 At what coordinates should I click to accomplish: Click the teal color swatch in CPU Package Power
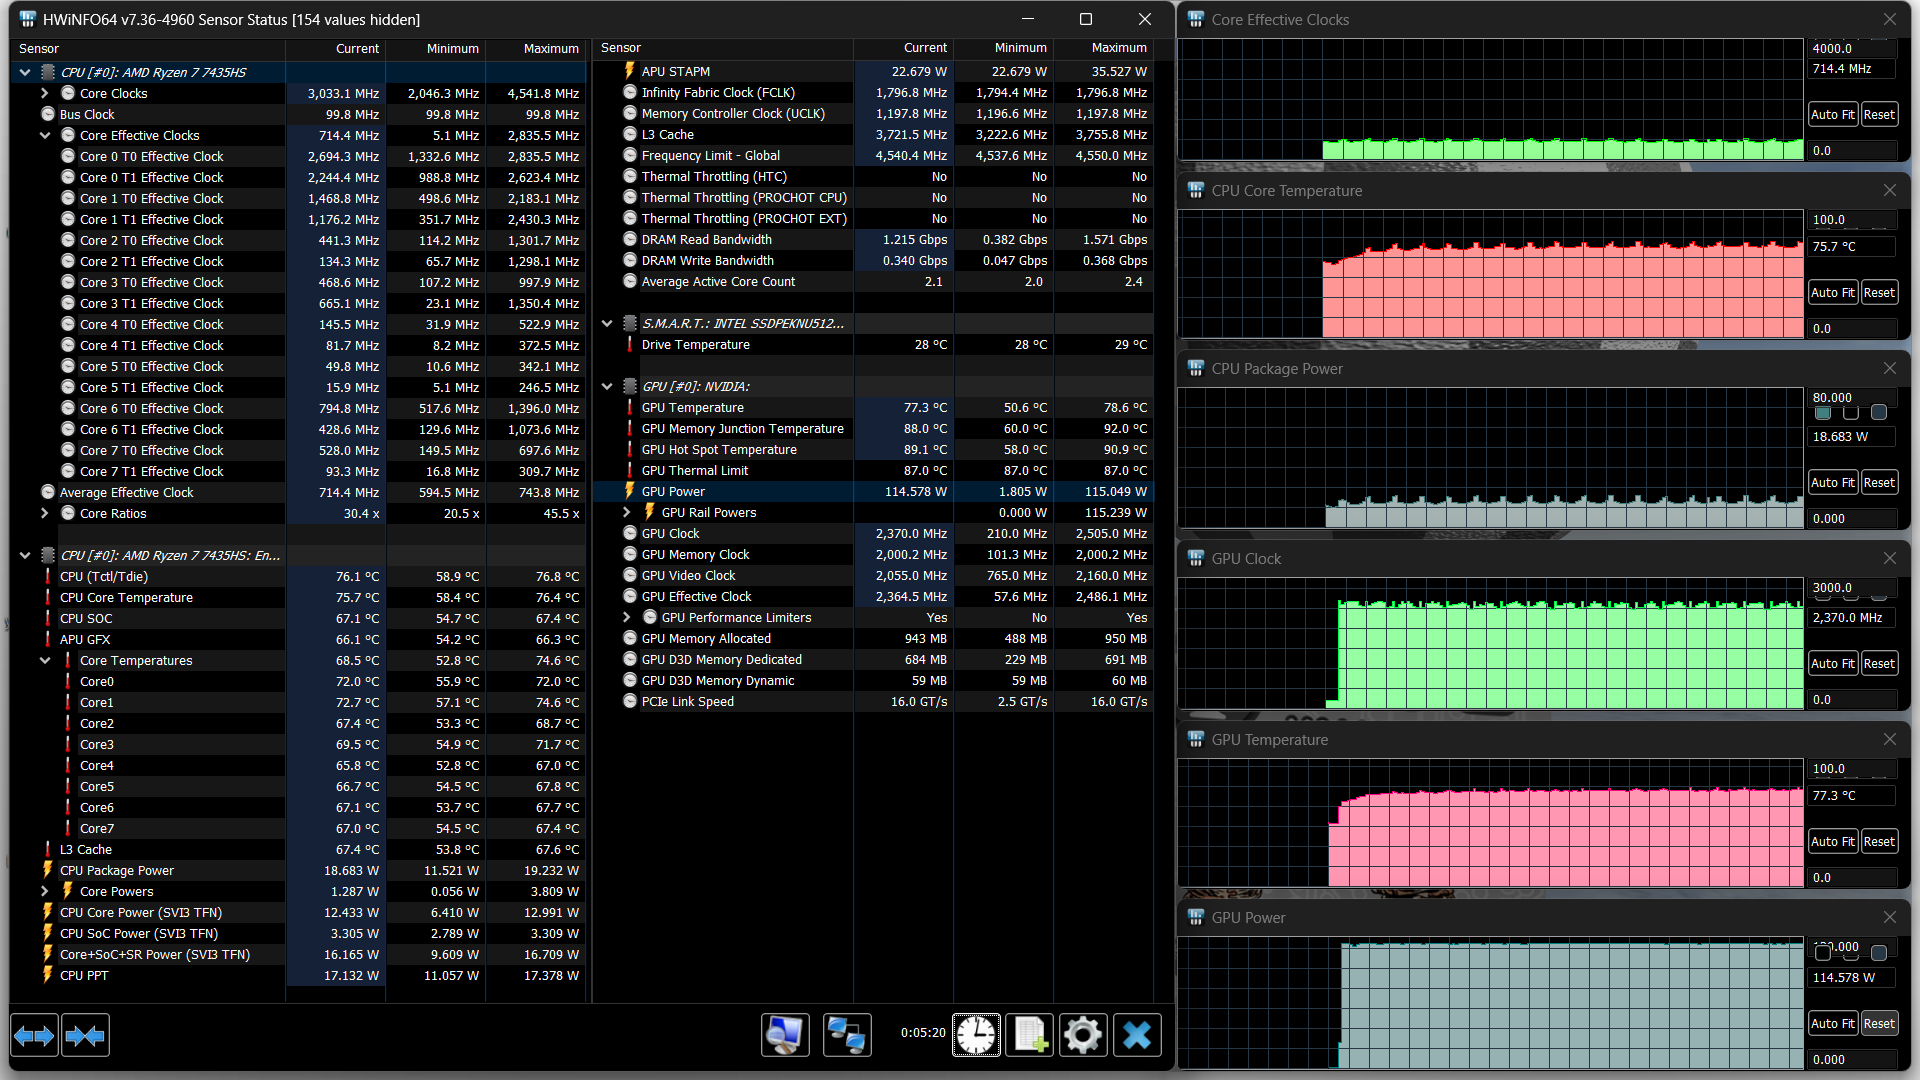1823,413
